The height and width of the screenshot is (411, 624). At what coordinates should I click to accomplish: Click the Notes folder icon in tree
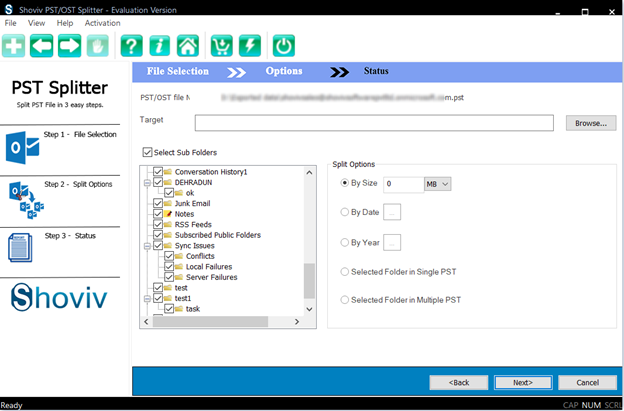(x=168, y=214)
